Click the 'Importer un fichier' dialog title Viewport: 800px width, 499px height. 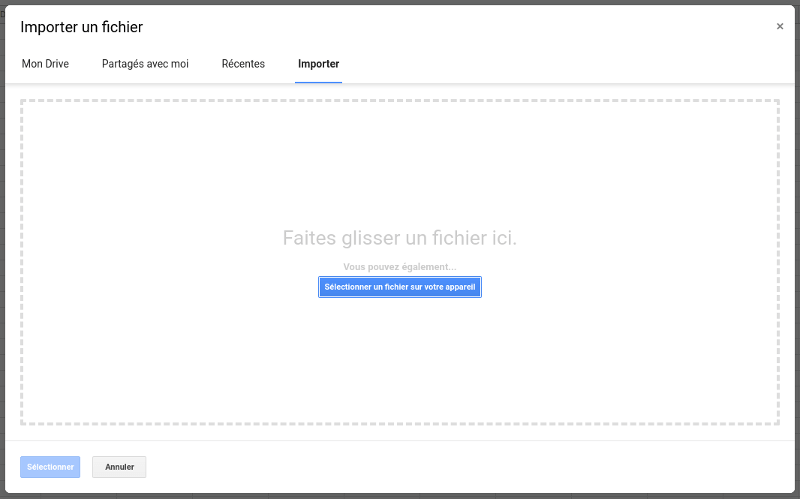pyautogui.click(x=82, y=27)
